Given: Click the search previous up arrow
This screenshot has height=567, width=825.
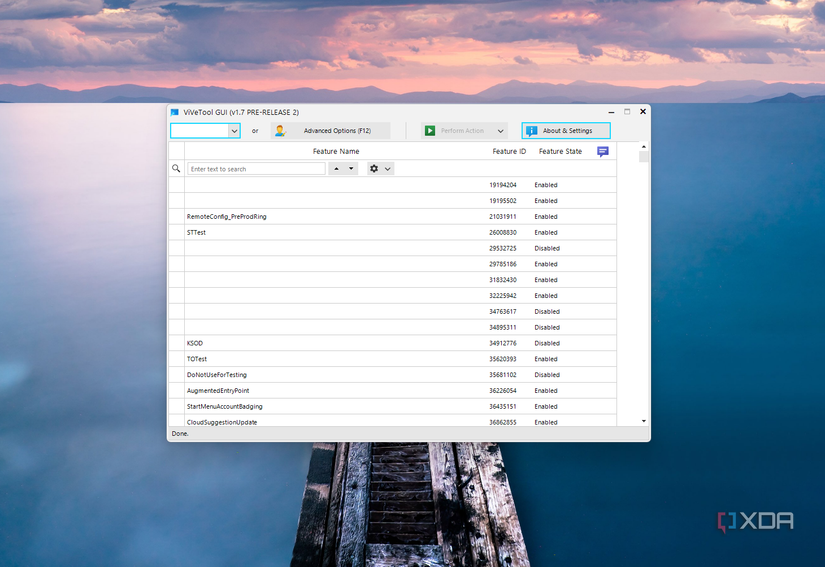Looking at the screenshot, I should (x=337, y=169).
